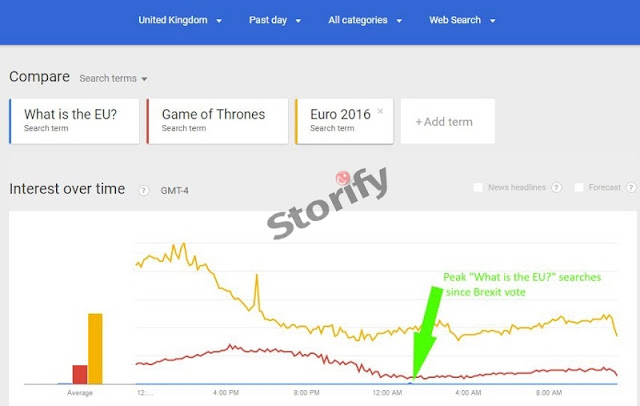
Task: Open the Web Search type dropdown
Action: pyautogui.click(x=462, y=20)
